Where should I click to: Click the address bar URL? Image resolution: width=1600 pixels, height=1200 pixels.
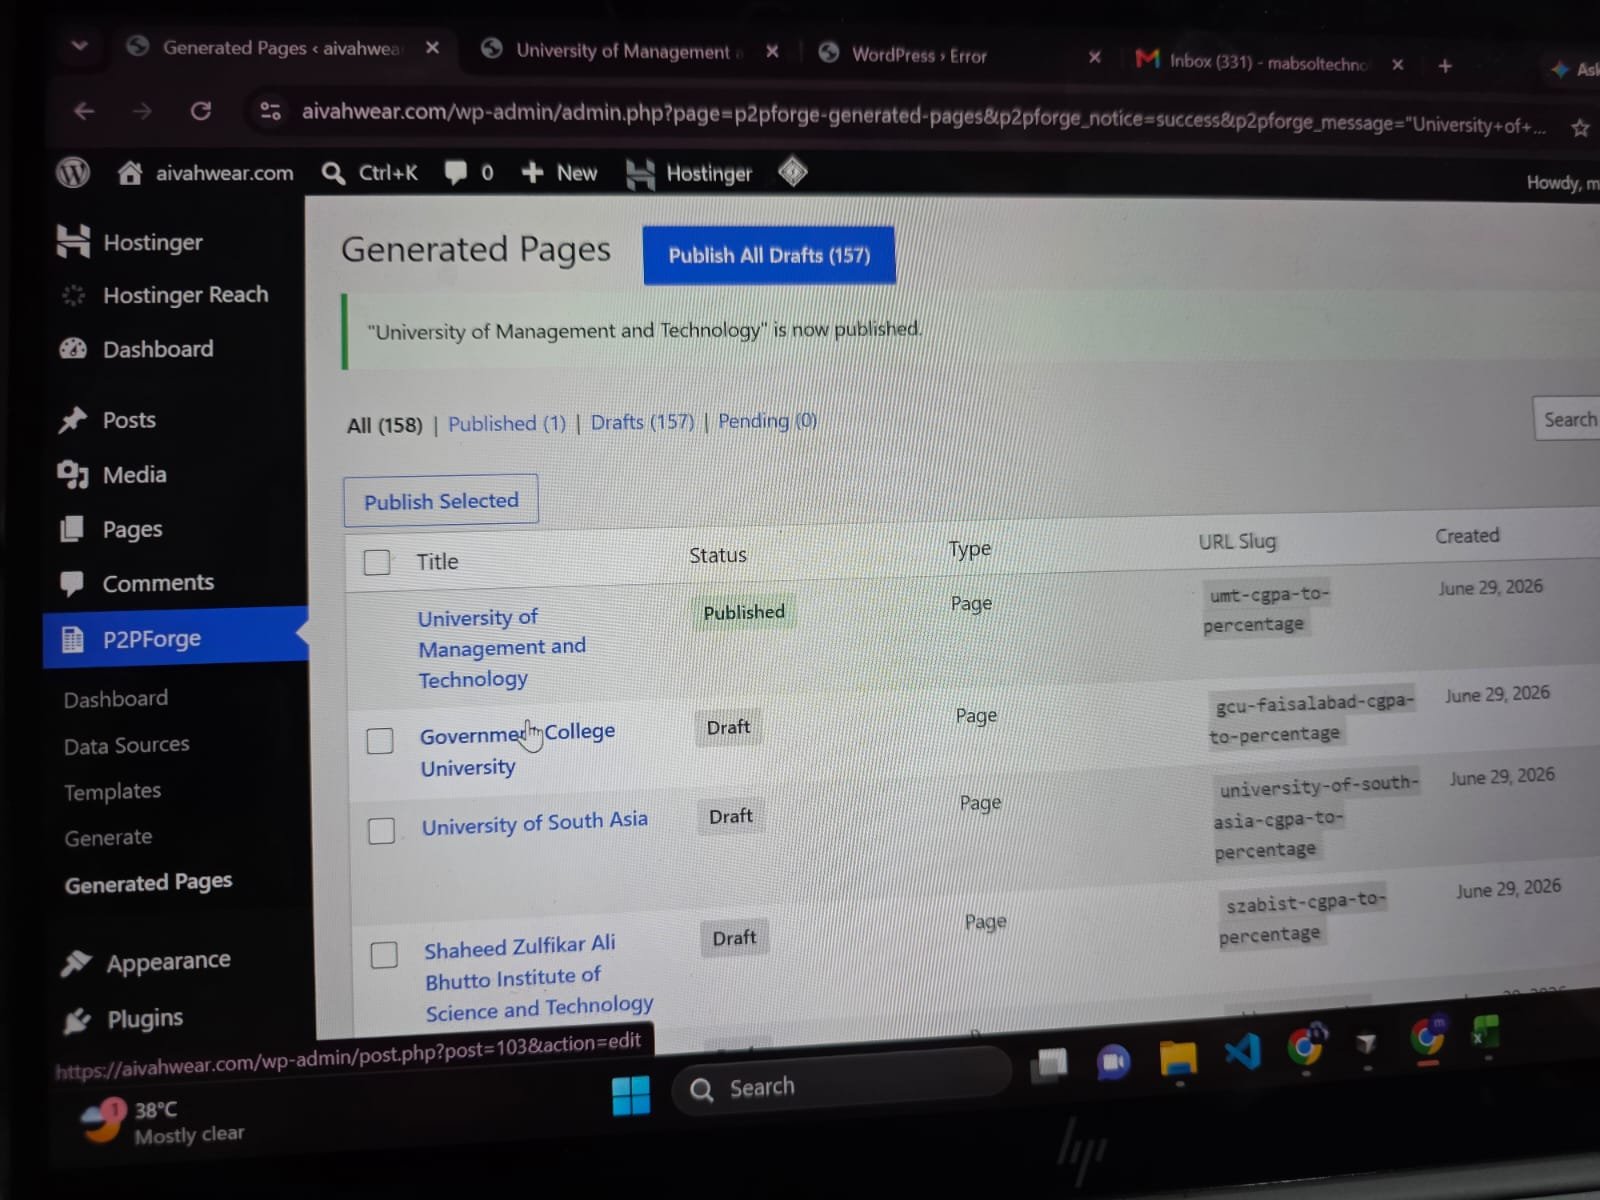click(x=922, y=118)
